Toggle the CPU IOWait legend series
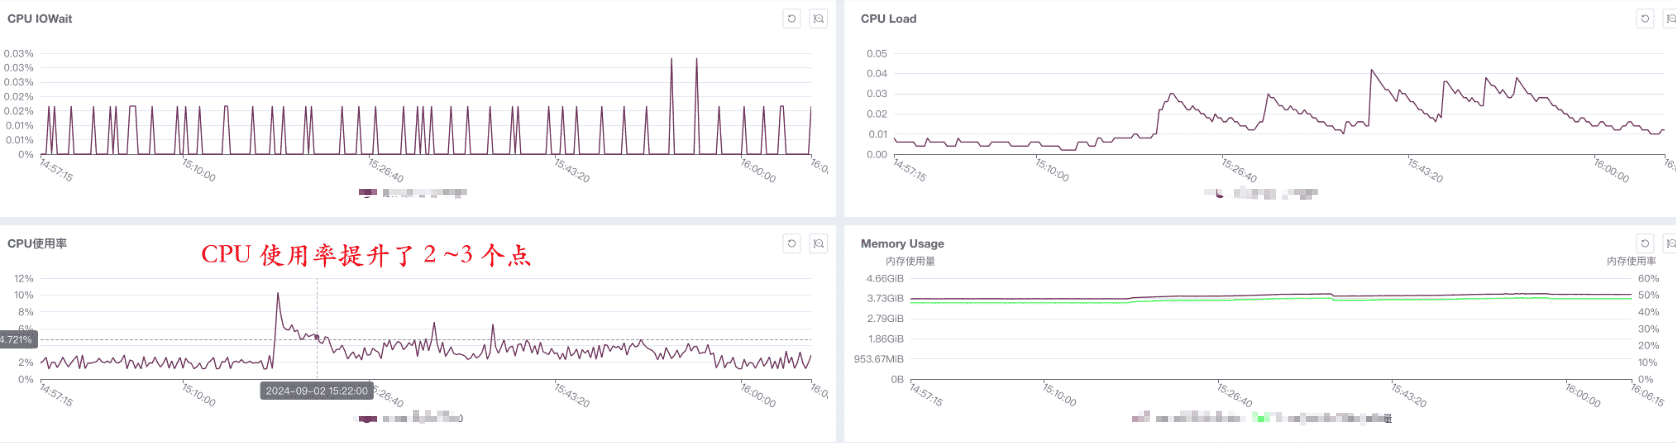The width and height of the screenshot is (1676, 443). [413, 192]
